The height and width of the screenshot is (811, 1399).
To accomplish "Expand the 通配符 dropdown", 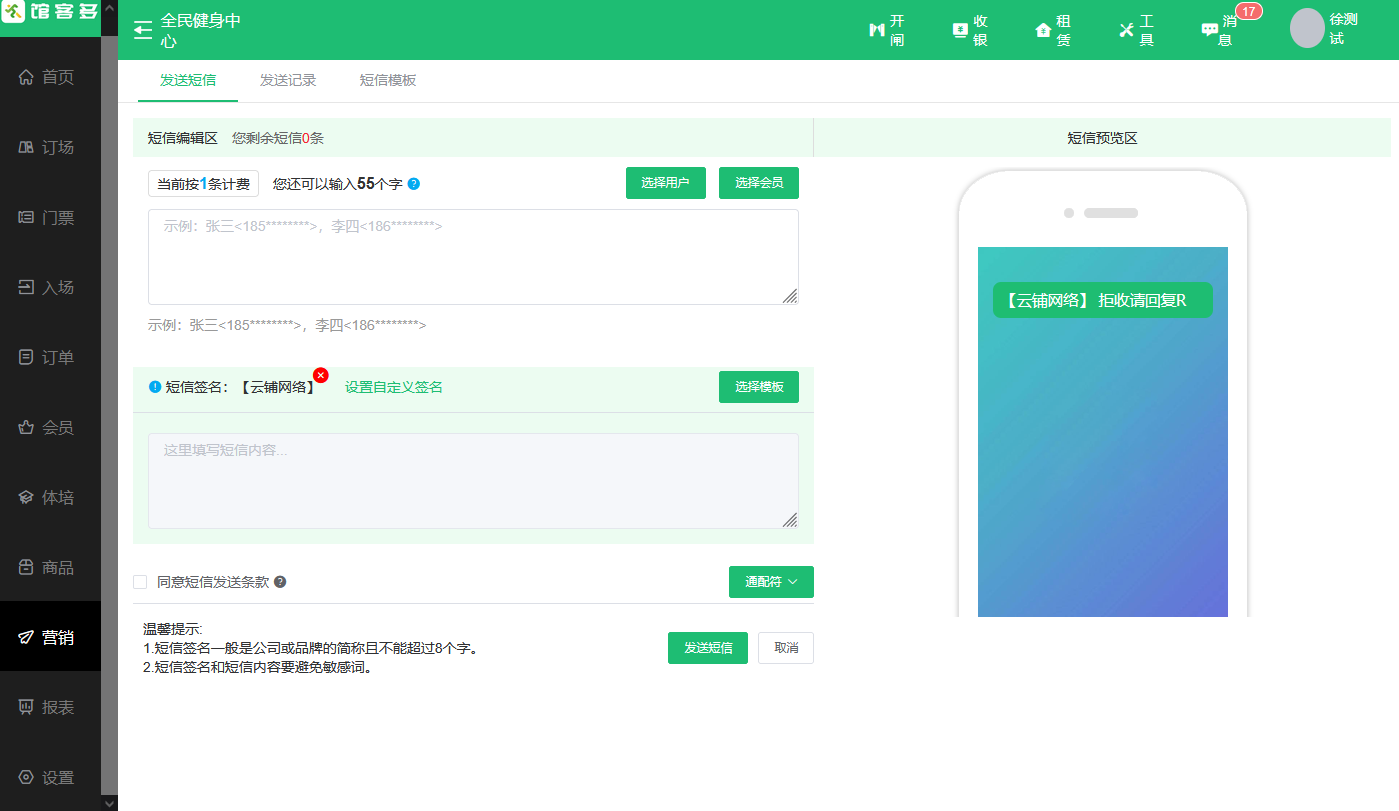I will [x=771, y=582].
